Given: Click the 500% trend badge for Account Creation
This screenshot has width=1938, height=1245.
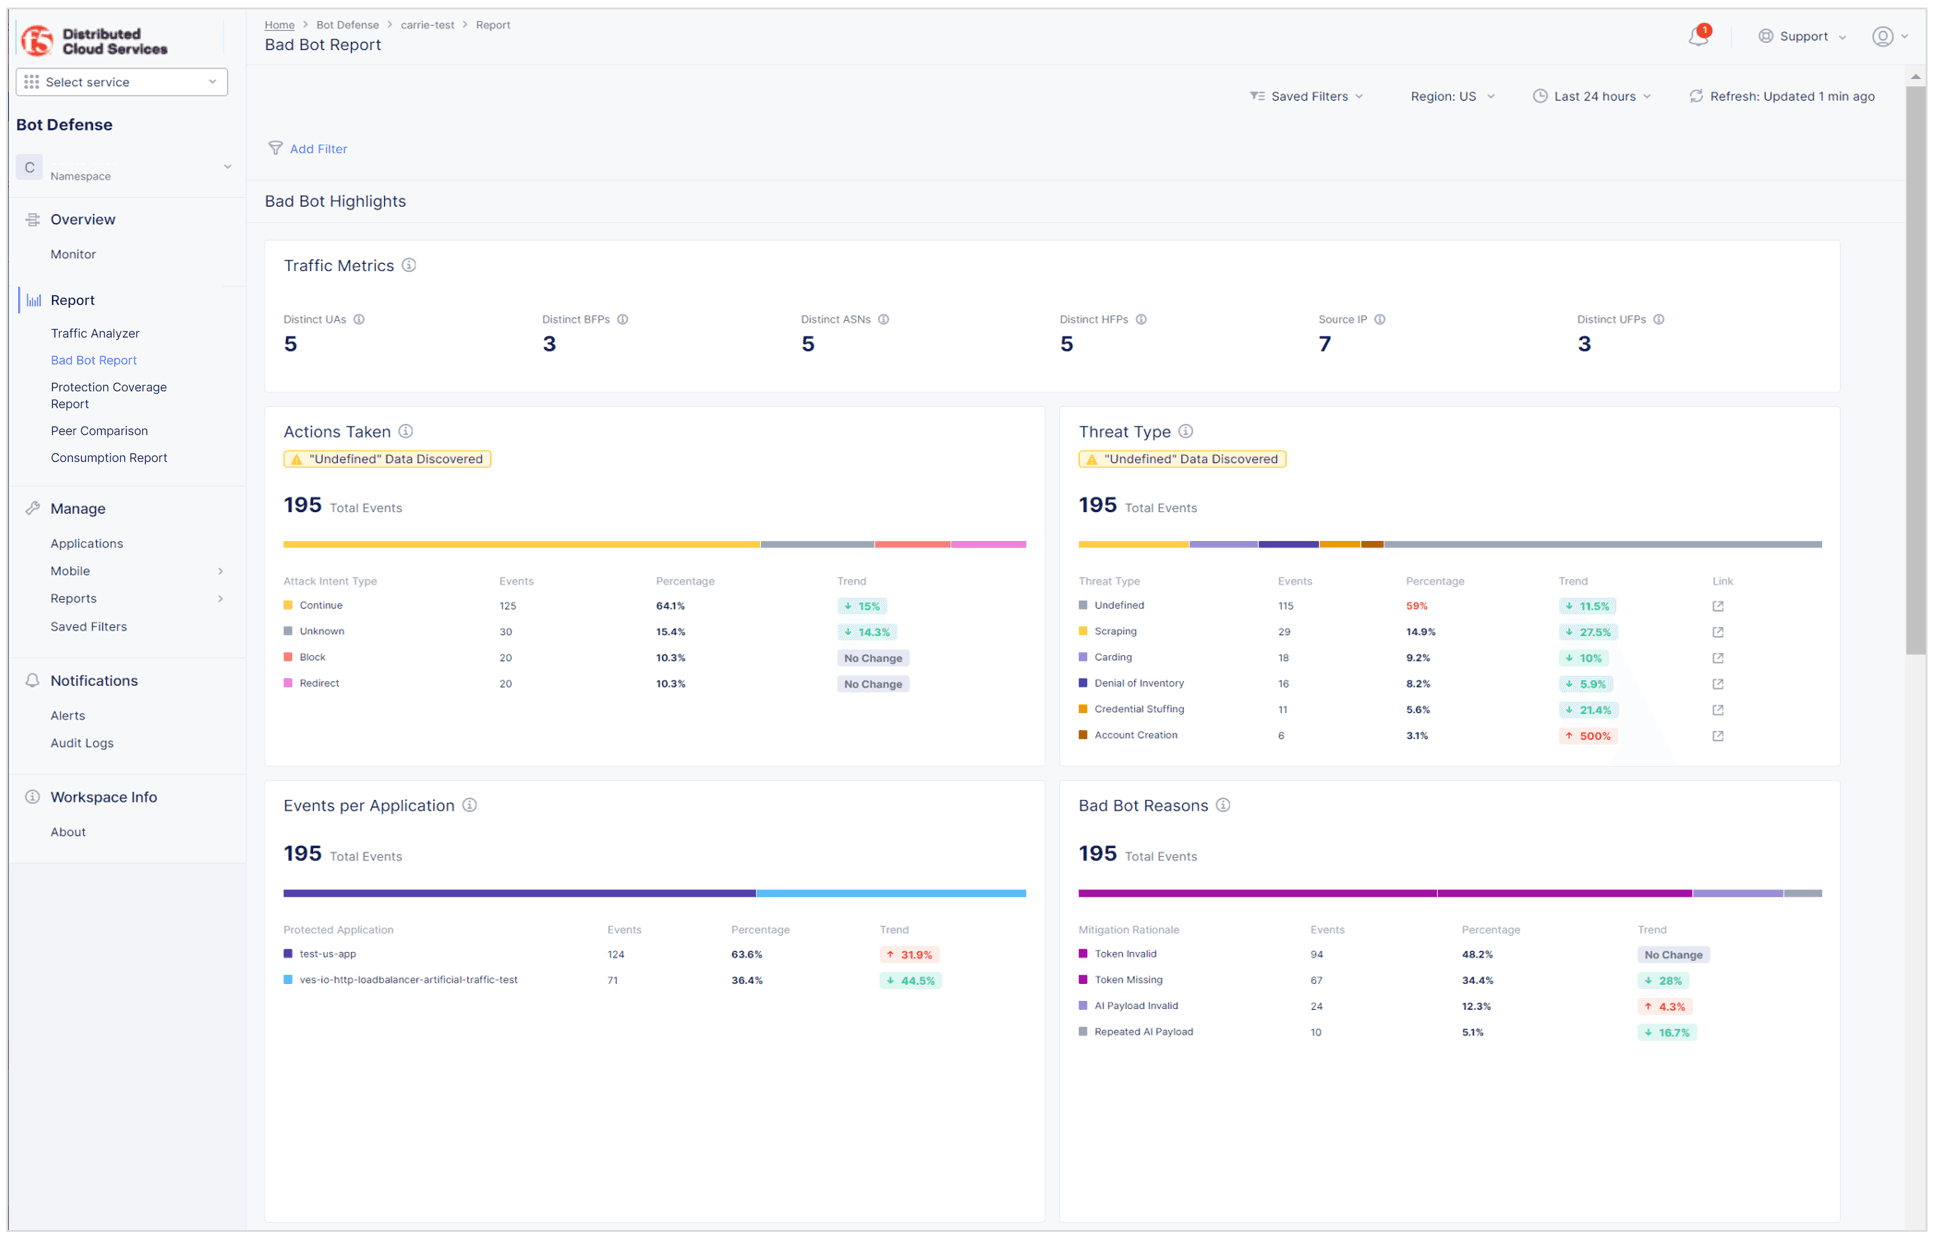Looking at the screenshot, I should 1588,737.
